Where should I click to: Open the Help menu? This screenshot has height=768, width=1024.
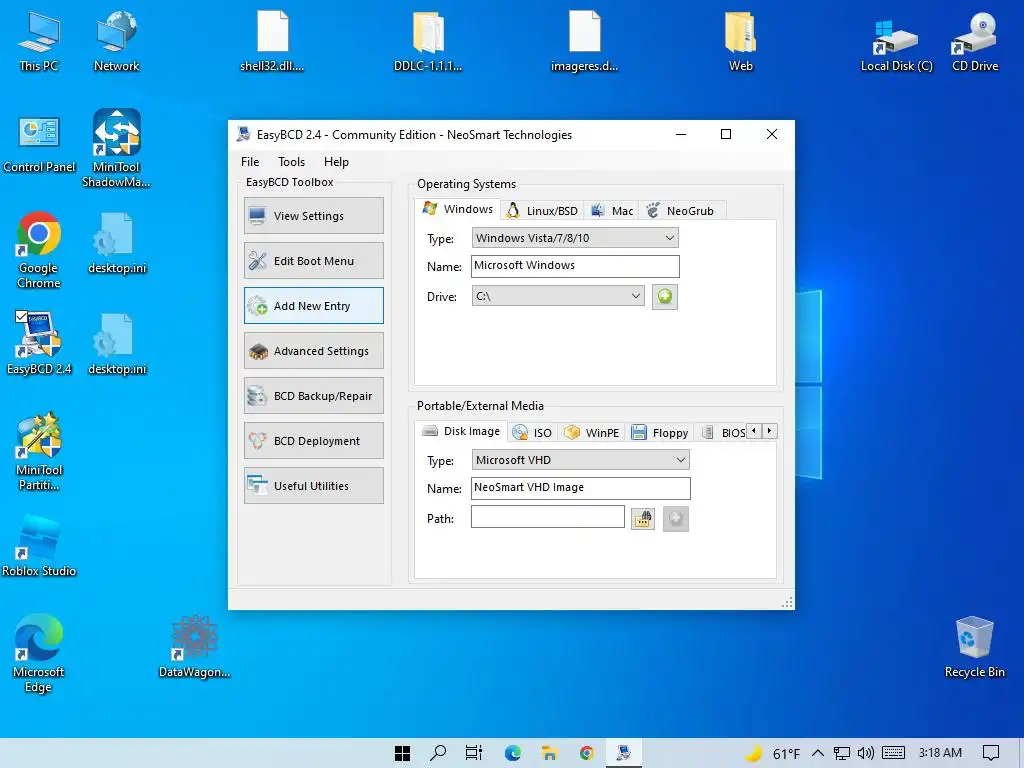(336, 162)
